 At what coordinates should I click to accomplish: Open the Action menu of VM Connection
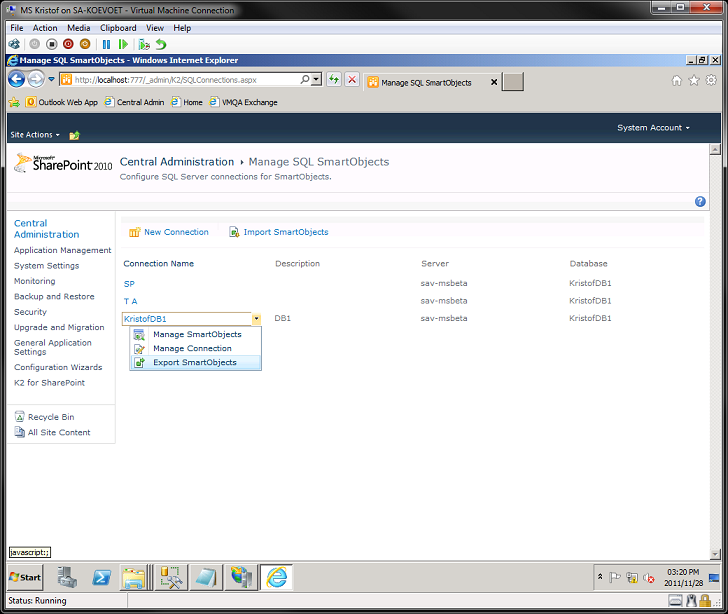pyautogui.click(x=45, y=28)
